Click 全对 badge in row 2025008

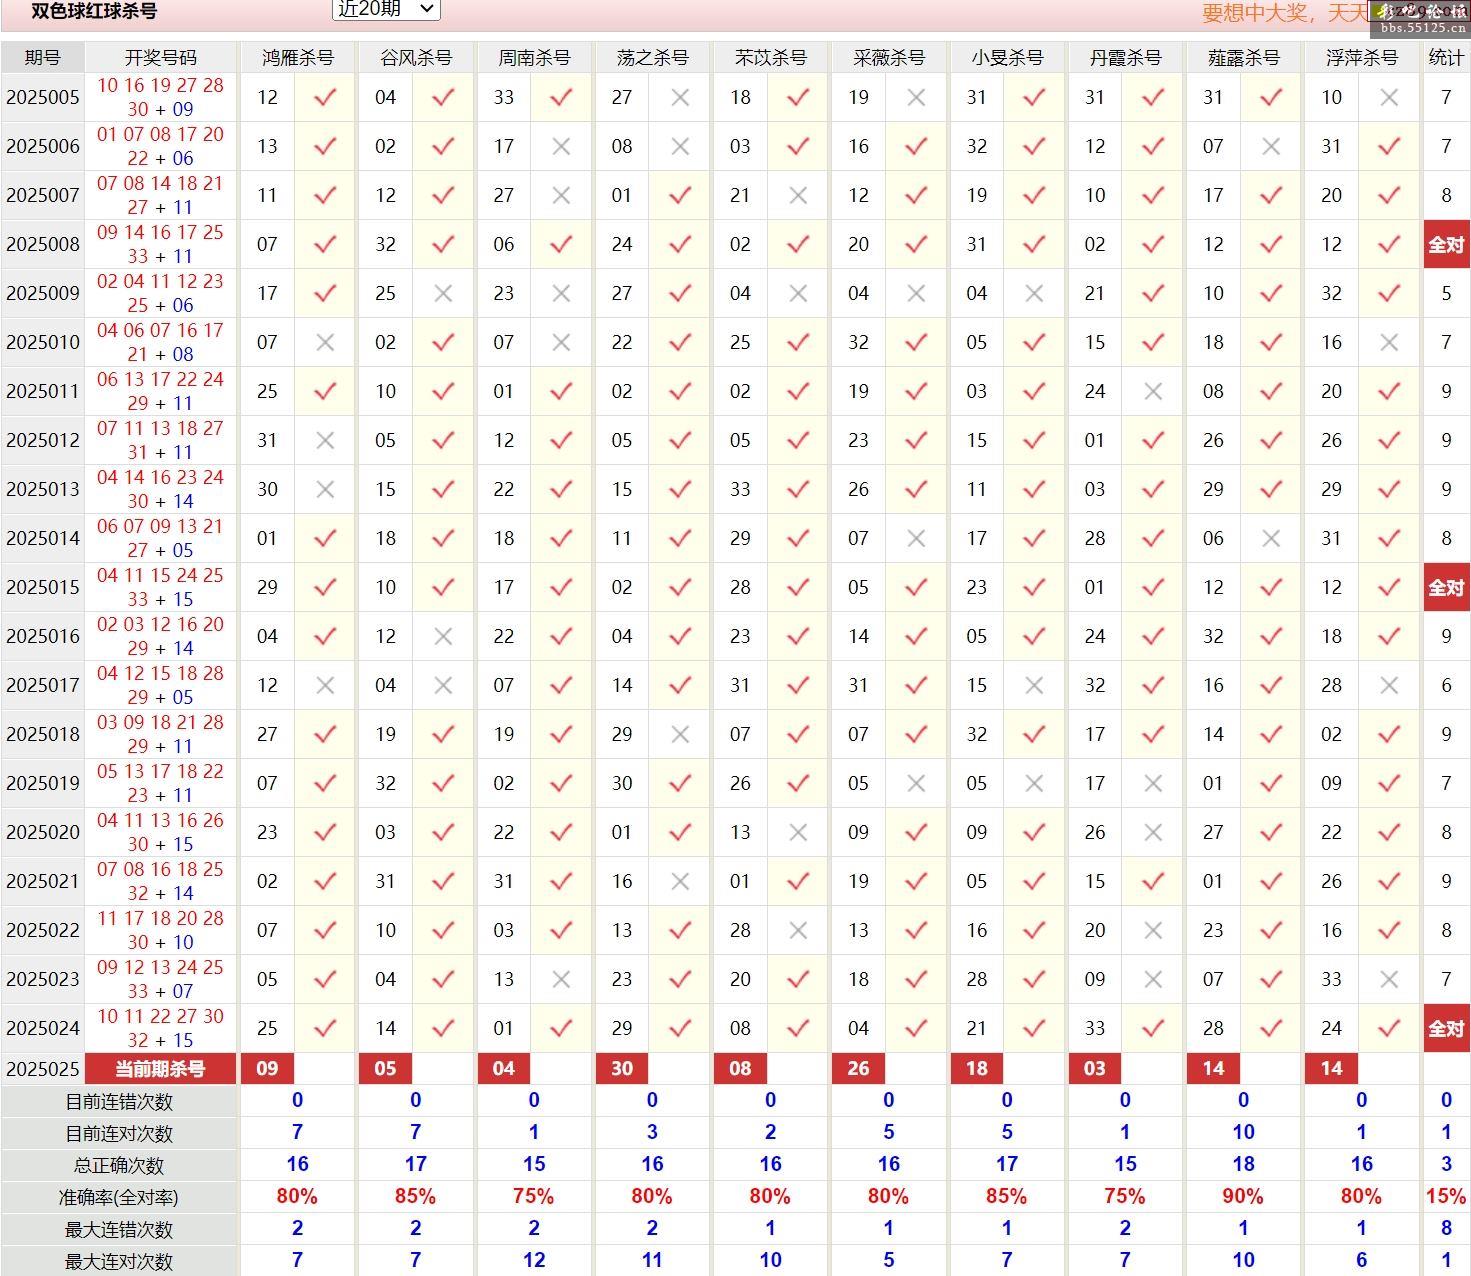pos(1446,244)
